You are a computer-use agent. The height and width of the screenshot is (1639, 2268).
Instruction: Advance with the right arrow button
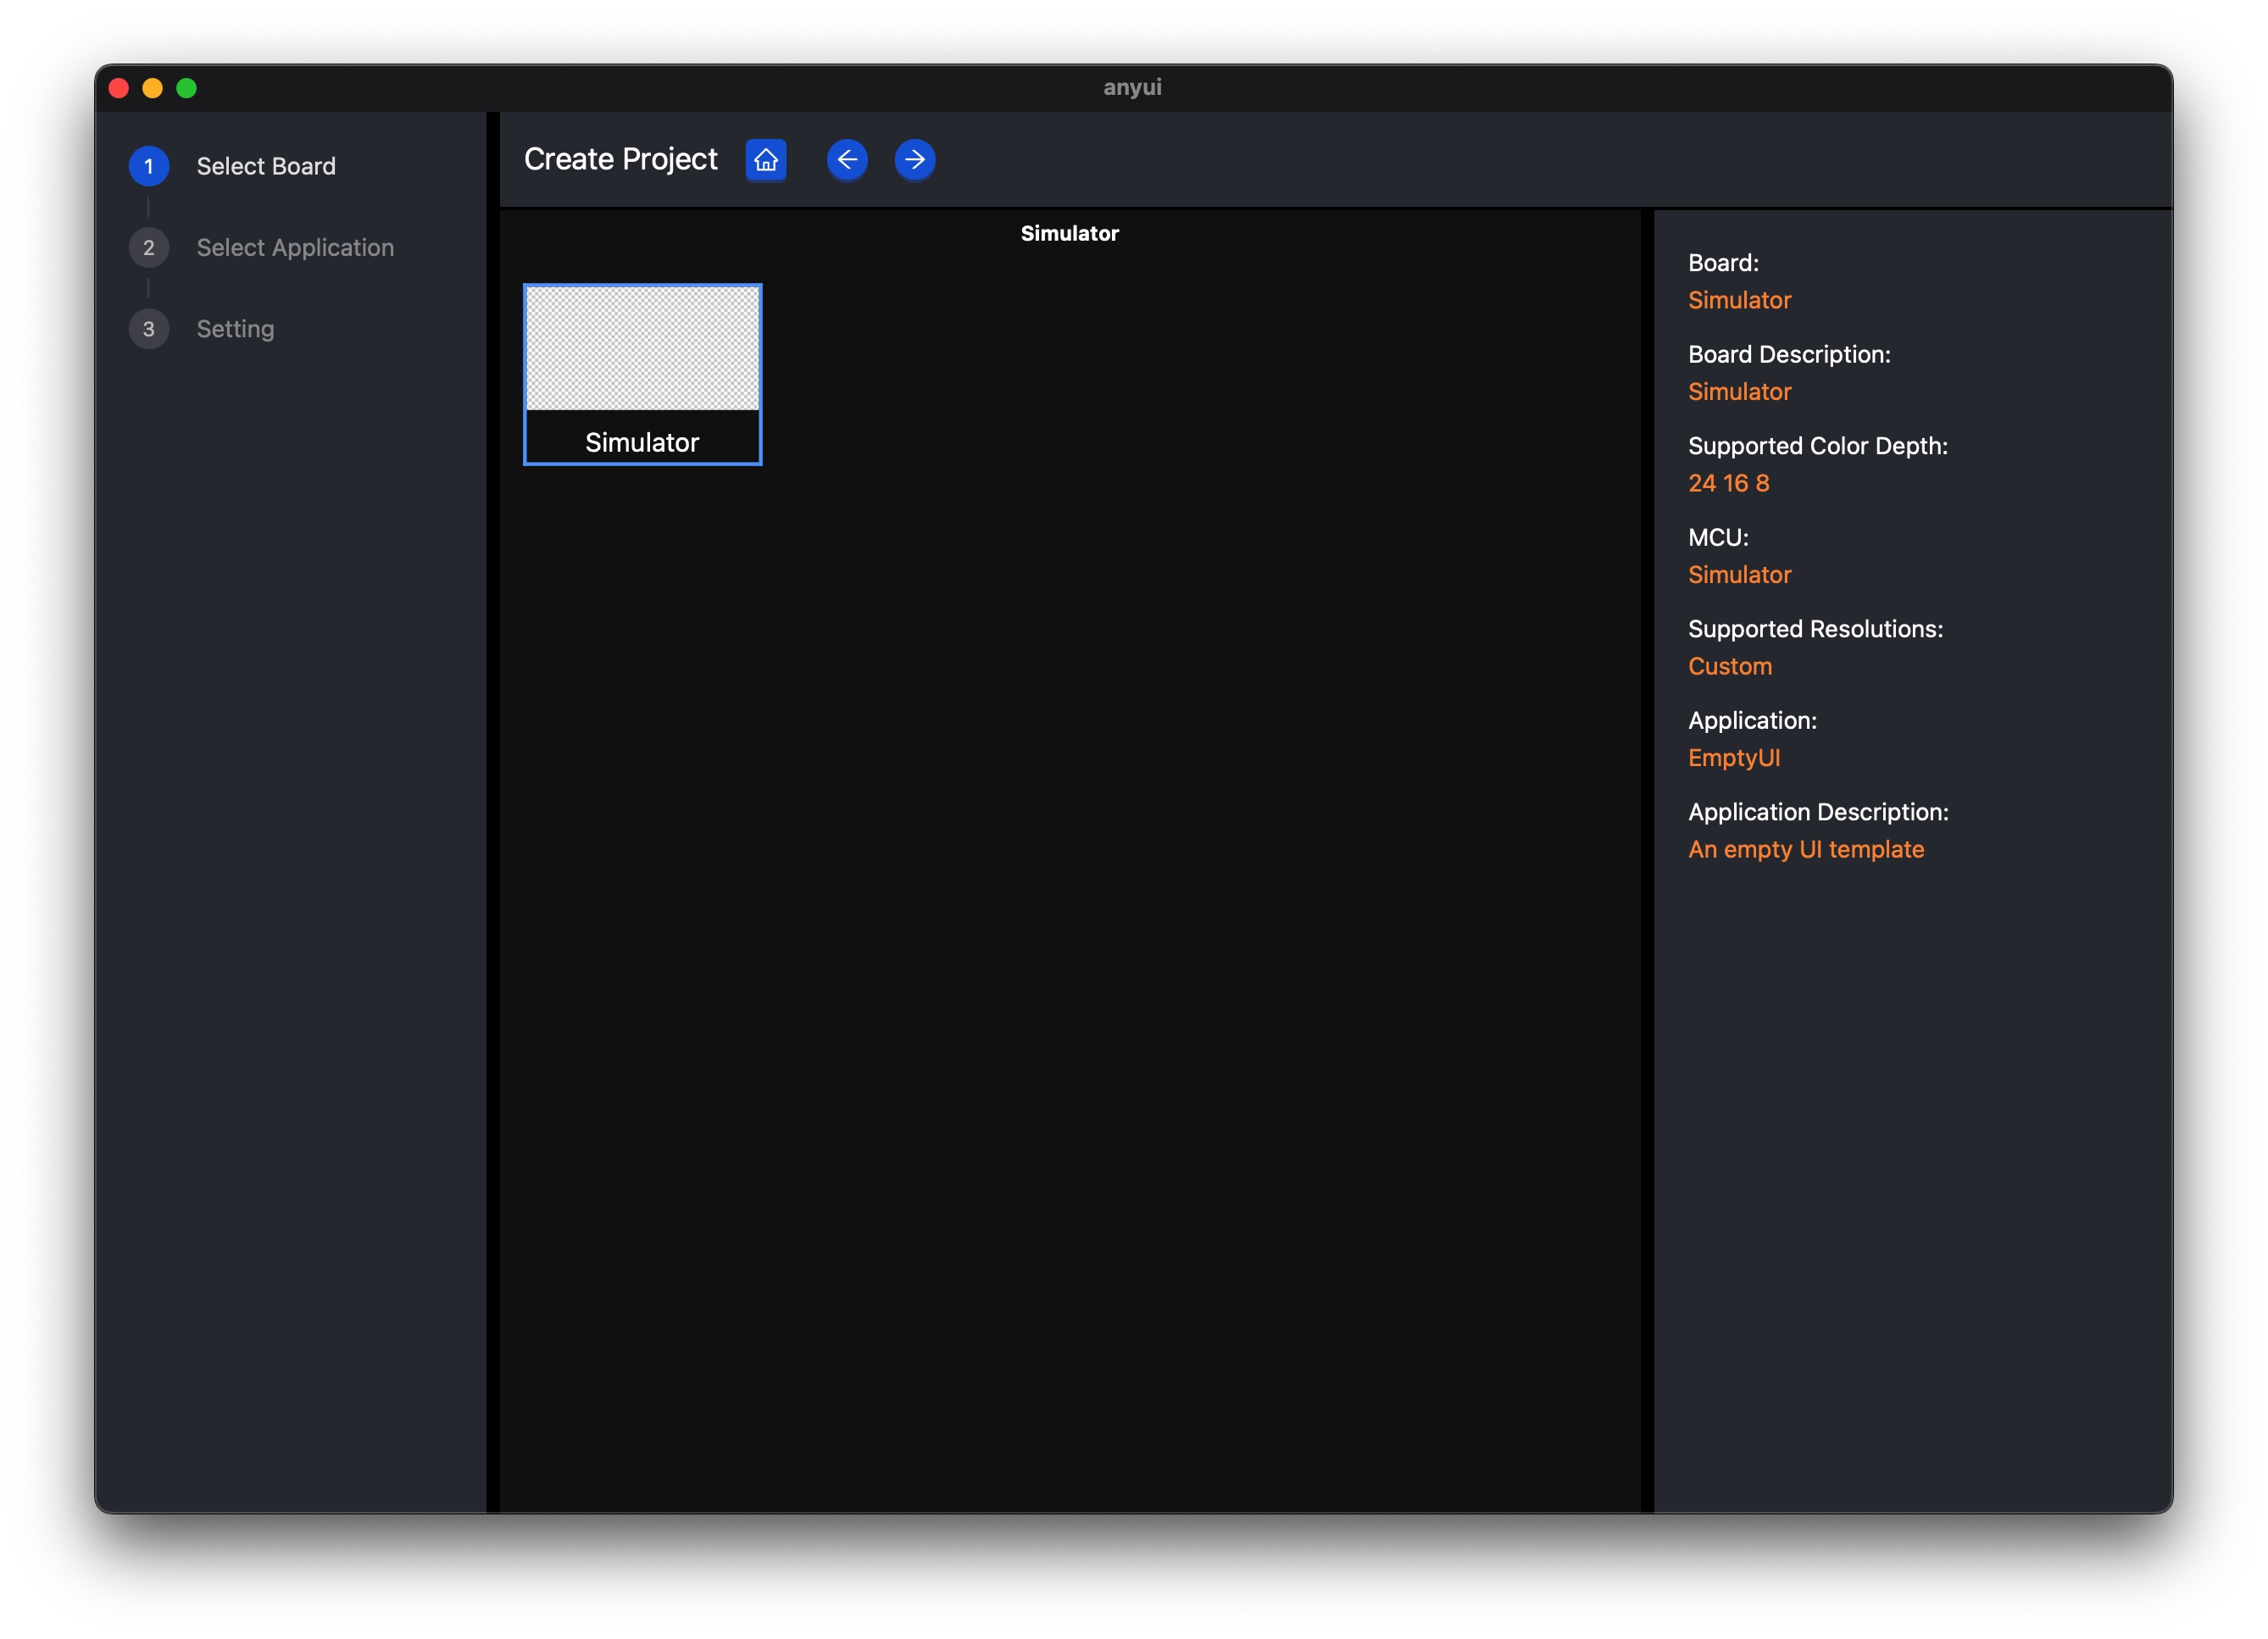click(x=914, y=160)
